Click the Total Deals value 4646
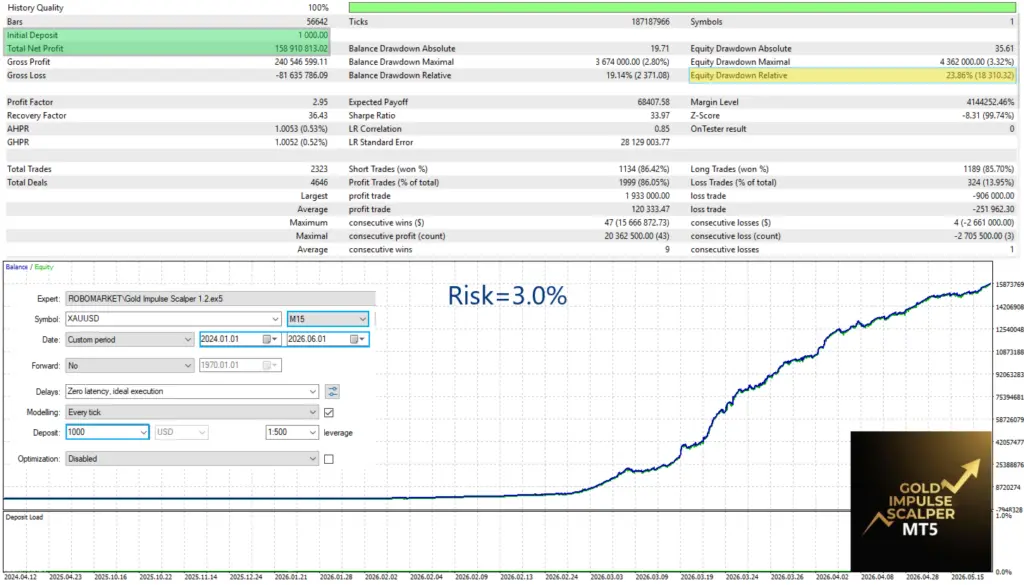This screenshot has width=1024, height=585. (x=319, y=183)
